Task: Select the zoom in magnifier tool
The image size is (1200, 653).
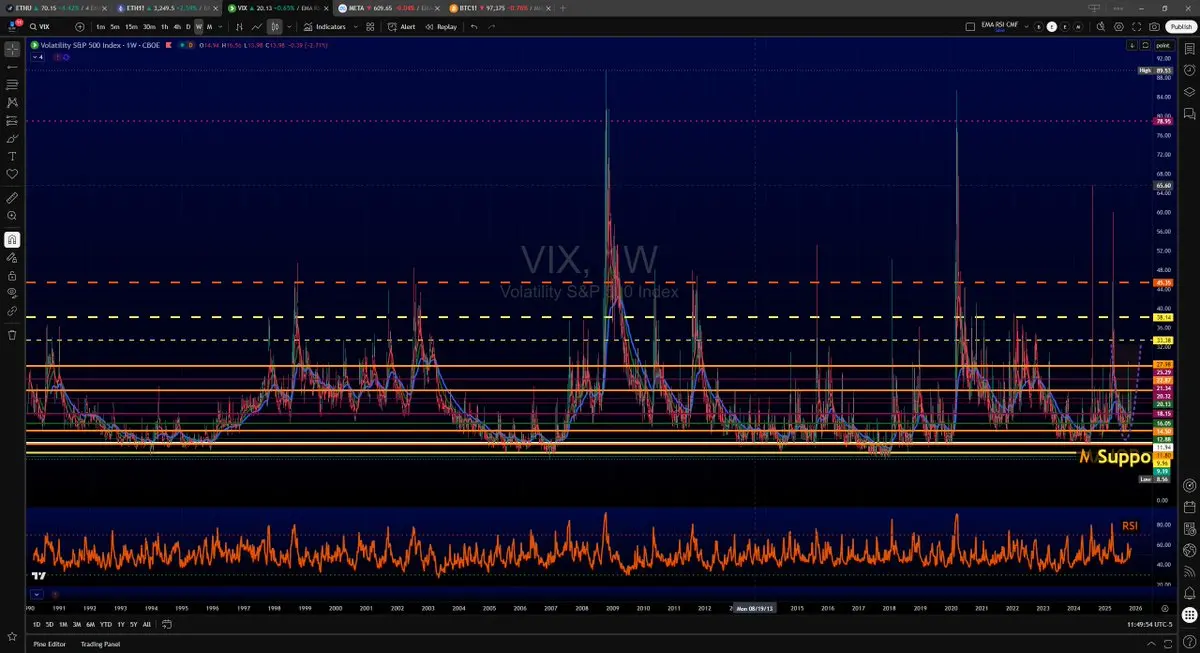Action: (x=12, y=216)
